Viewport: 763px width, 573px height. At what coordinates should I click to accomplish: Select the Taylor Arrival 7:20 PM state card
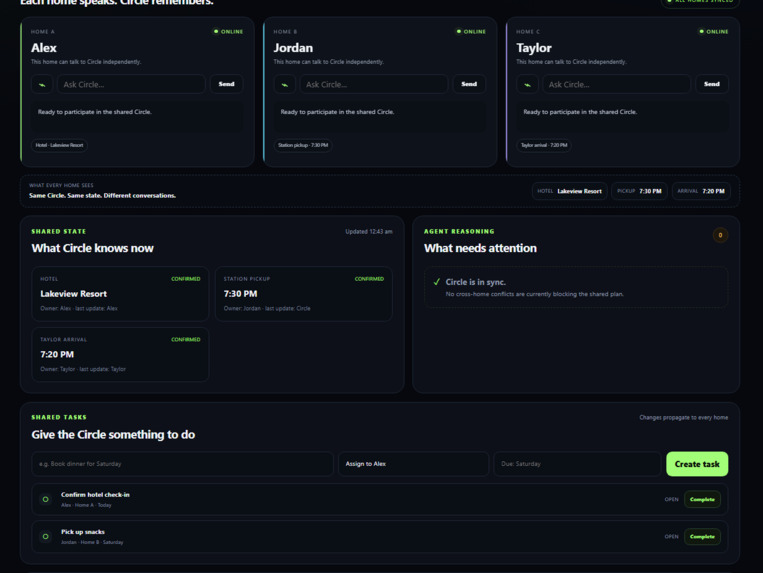tap(120, 355)
